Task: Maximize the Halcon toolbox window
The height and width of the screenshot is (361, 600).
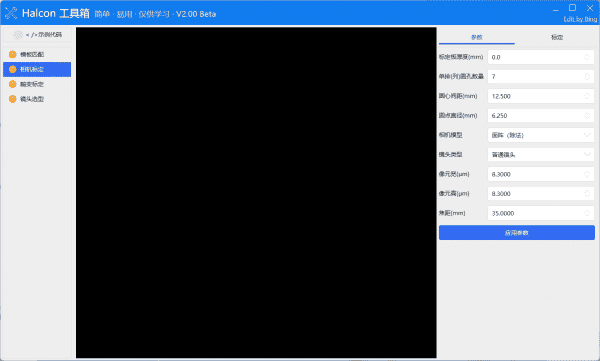Action: (572, 8)
